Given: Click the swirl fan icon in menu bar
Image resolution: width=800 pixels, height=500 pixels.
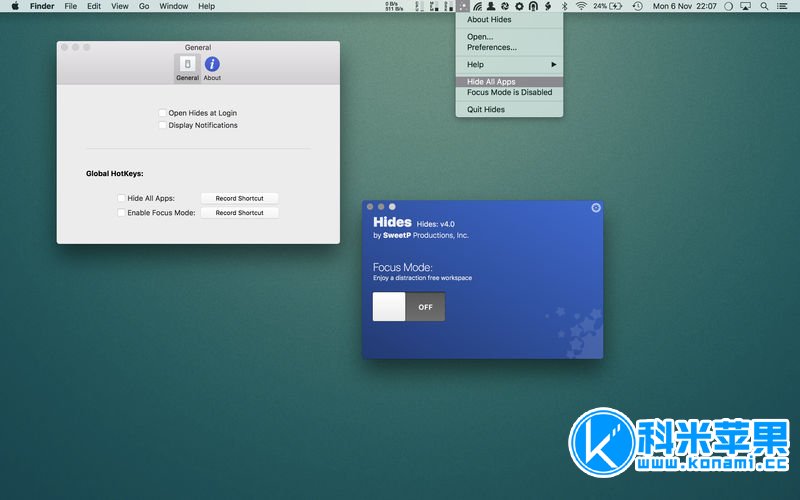Looking at the screenshot, I should 505,6.
